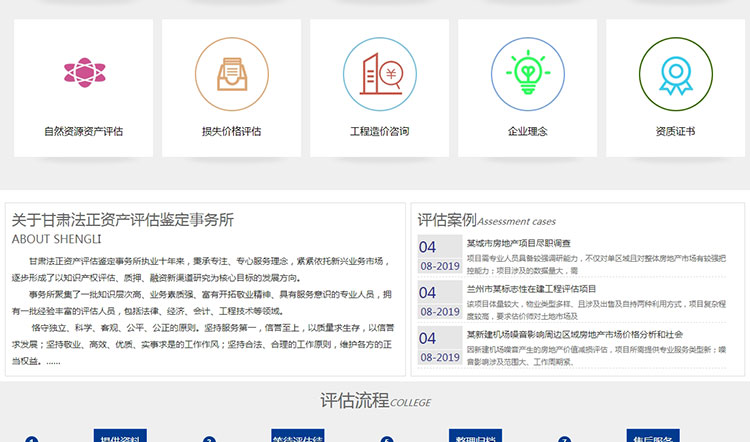Screen dimensions: 750x442
Task: Open the 损失价格评估 text label
Action: click(231, 131)
